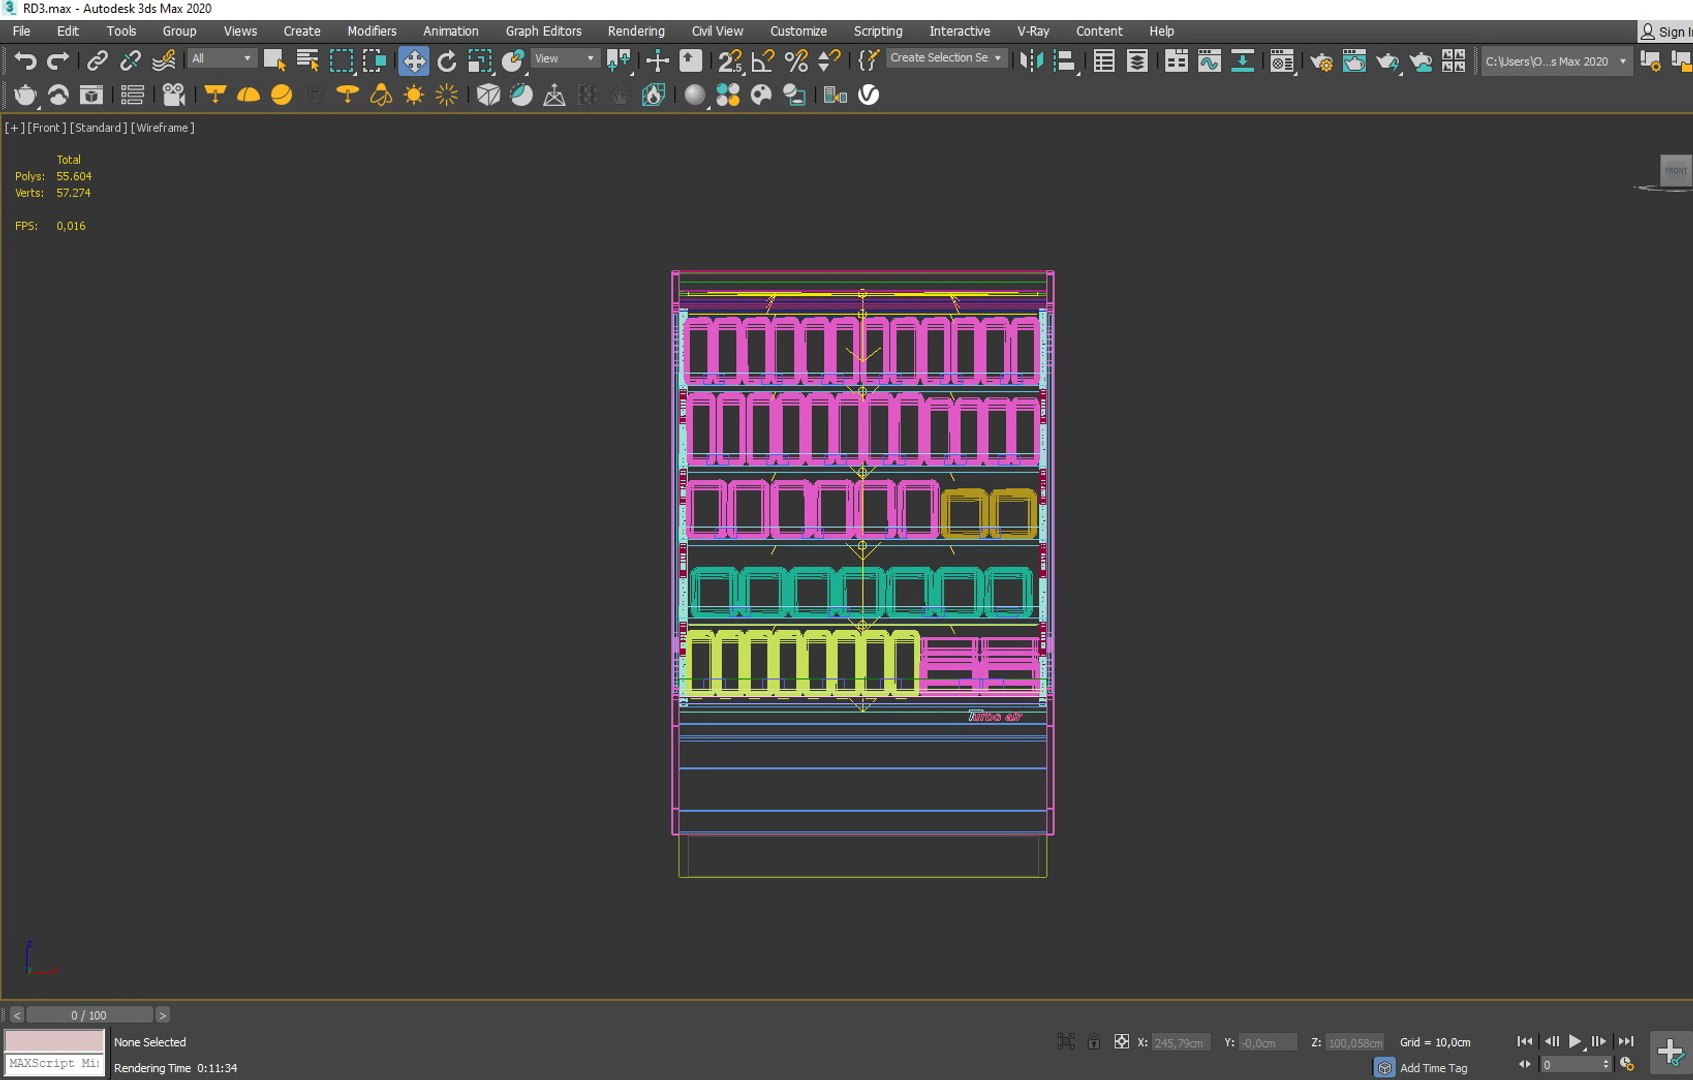Toggle Percent Snap
1693x1080 pixels.
tap(796, 61)
